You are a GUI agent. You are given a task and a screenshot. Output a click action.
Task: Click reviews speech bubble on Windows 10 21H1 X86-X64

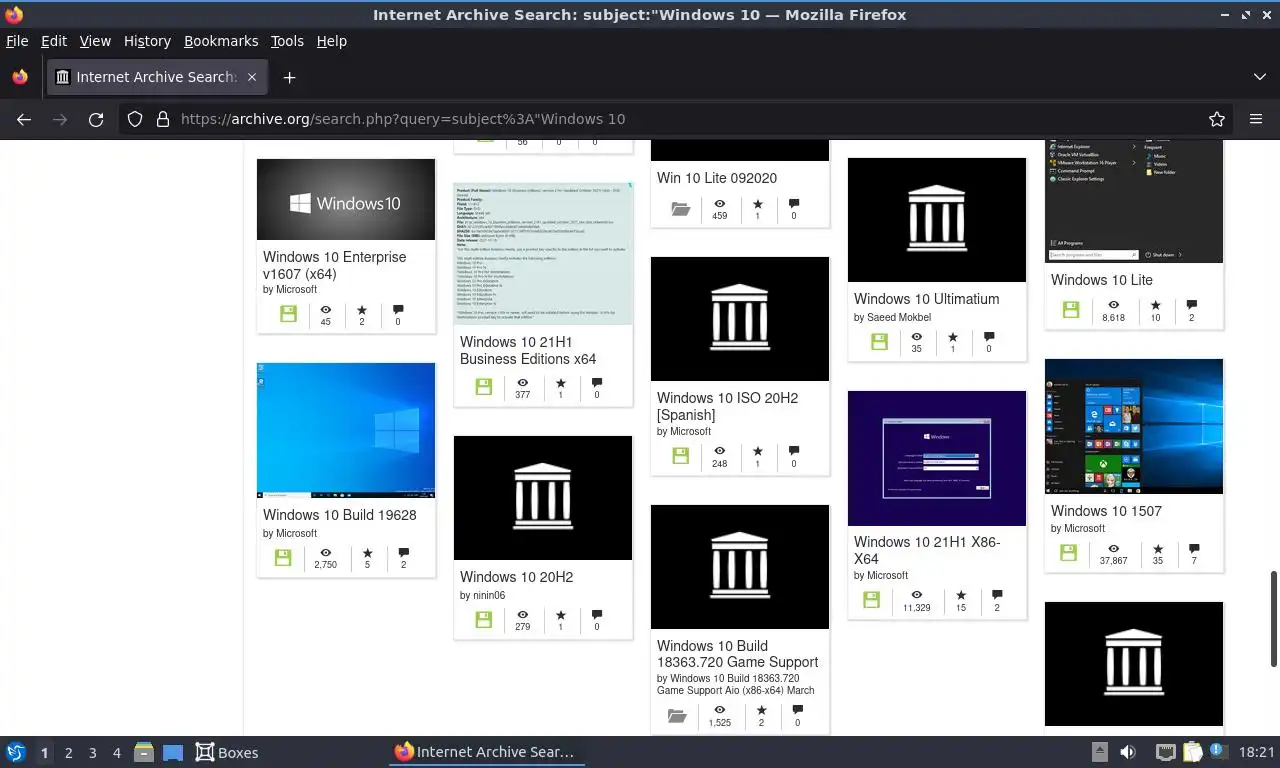click(x=996, y=595)
